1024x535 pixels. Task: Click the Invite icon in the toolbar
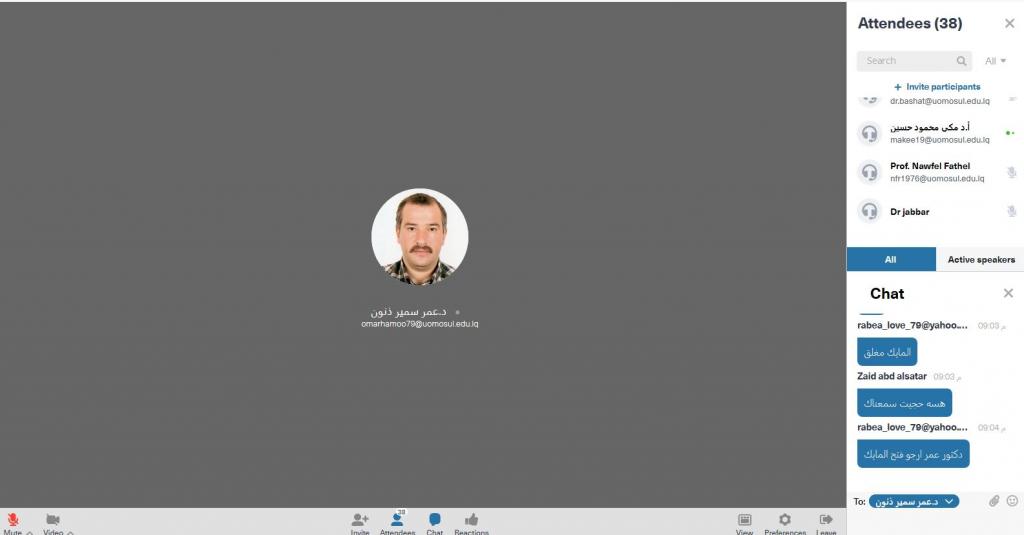[360, 520]
